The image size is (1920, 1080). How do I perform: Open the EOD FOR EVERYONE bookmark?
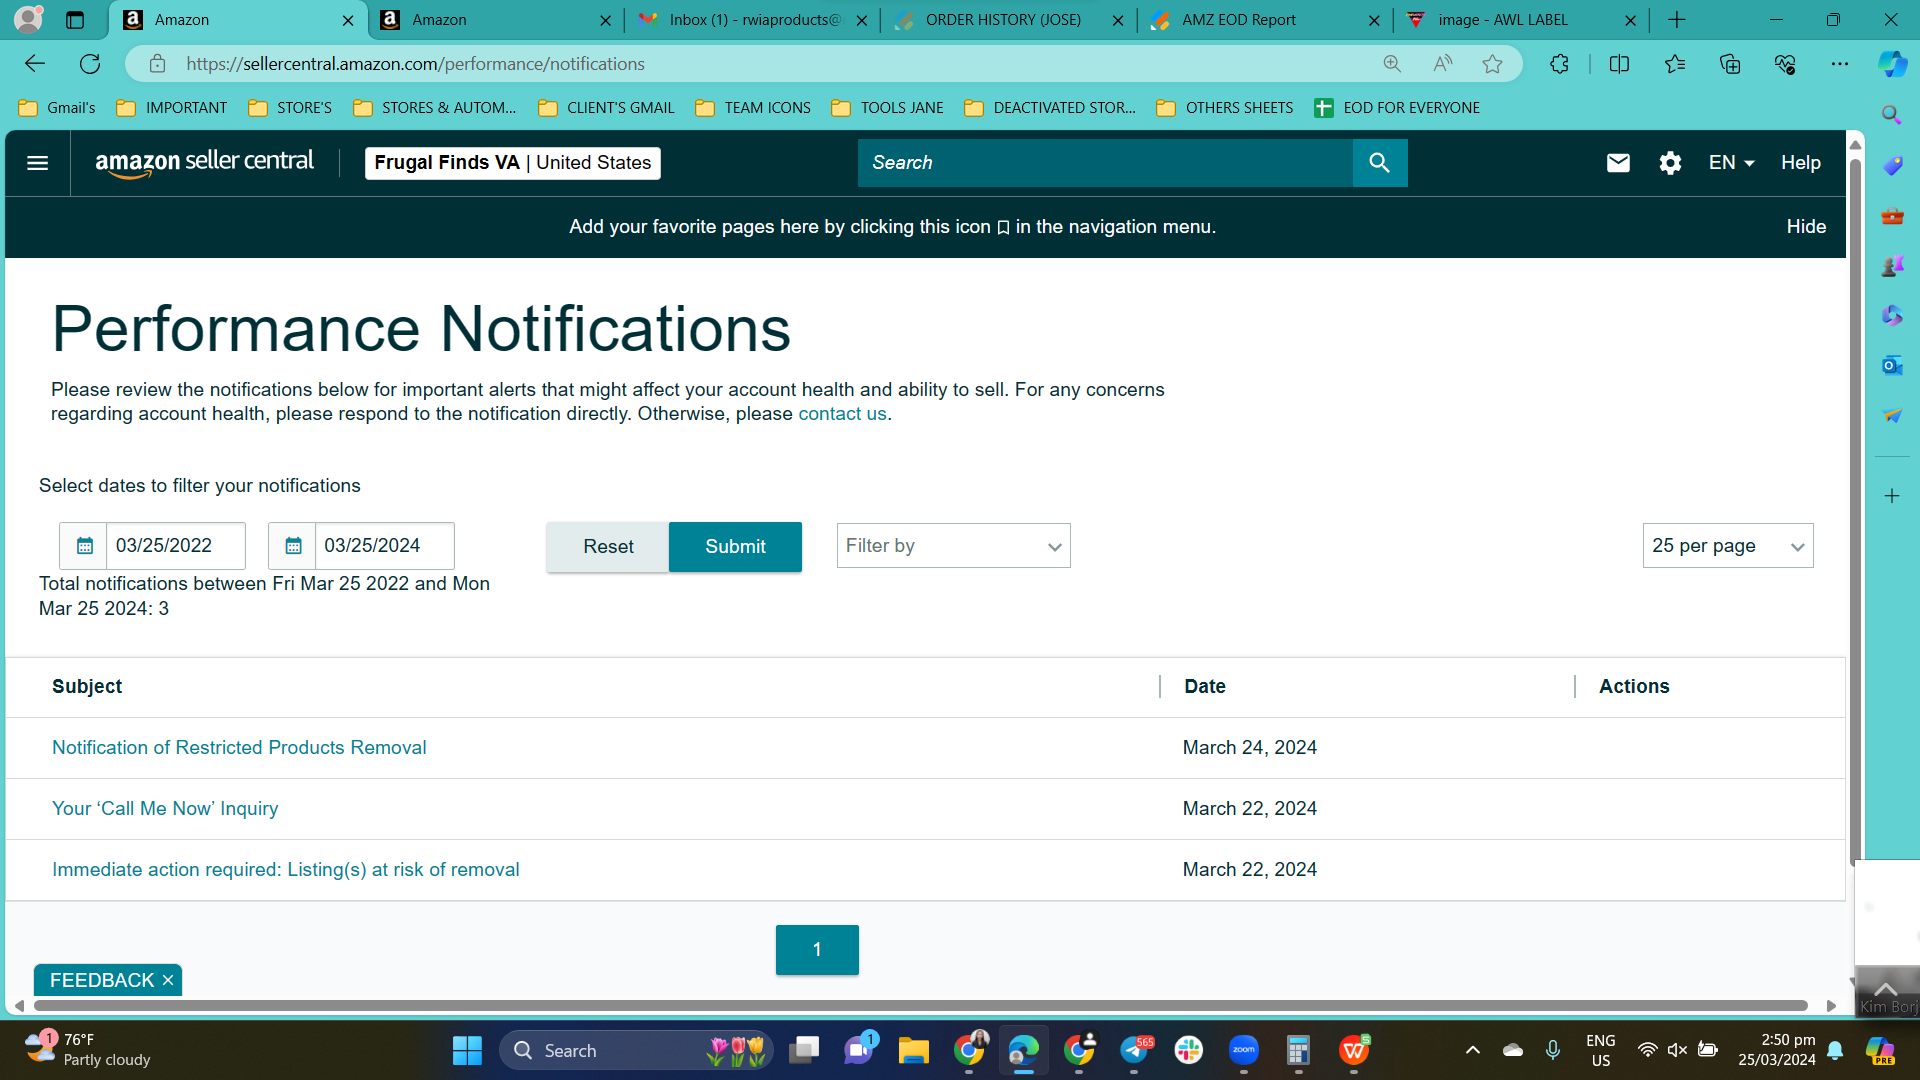[x=1397, y=108]
